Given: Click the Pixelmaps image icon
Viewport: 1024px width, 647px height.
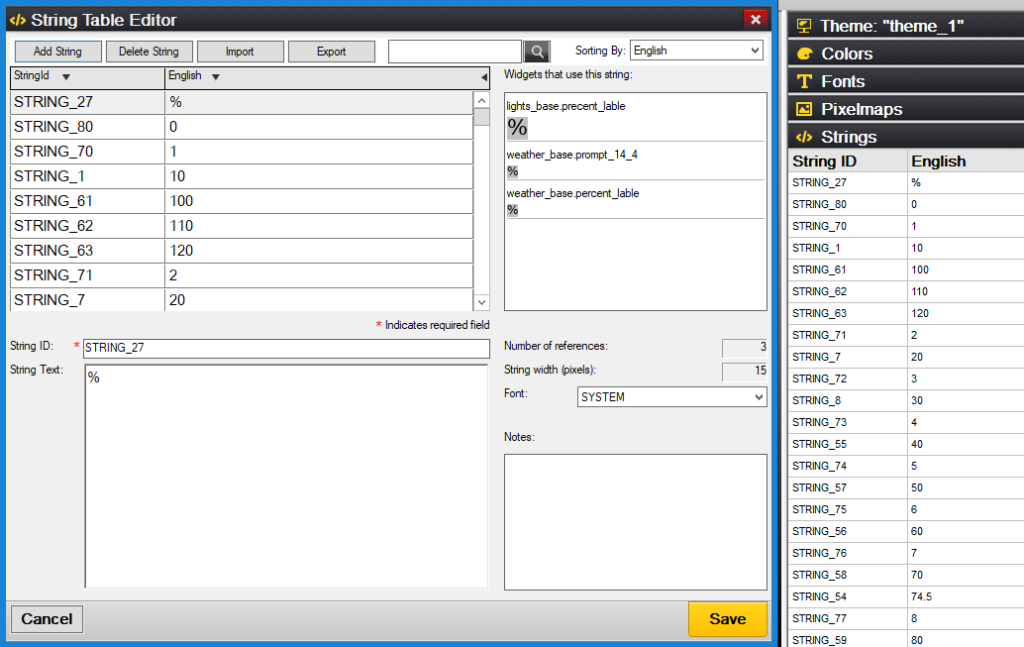Looking at the screenshot, I should pos(804,109).
